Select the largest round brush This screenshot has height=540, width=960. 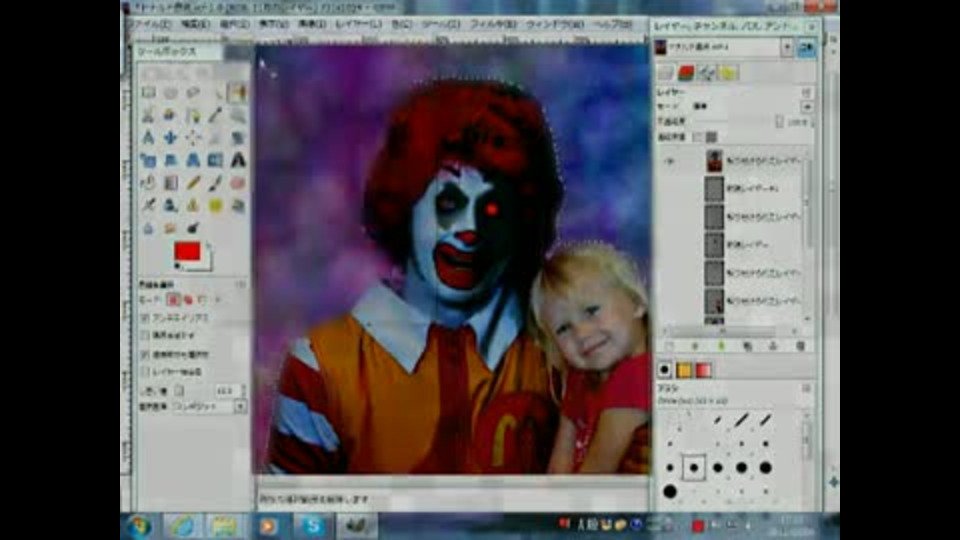(x=670, y=491)
